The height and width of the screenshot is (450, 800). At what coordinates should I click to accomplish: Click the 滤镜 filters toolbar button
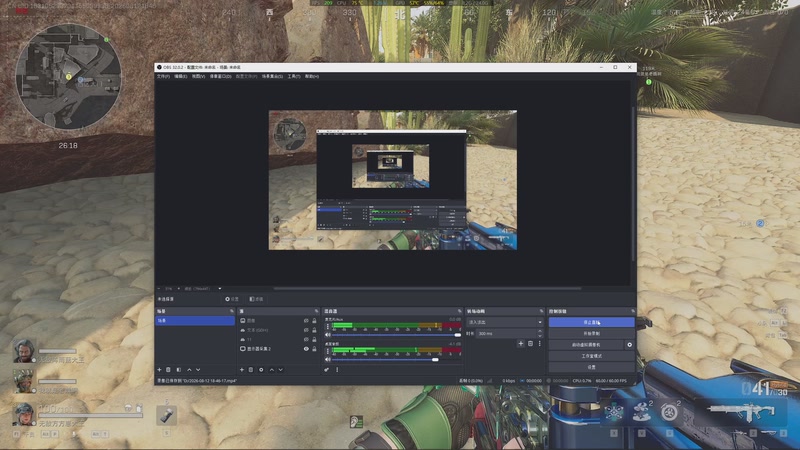coord(257,299)
